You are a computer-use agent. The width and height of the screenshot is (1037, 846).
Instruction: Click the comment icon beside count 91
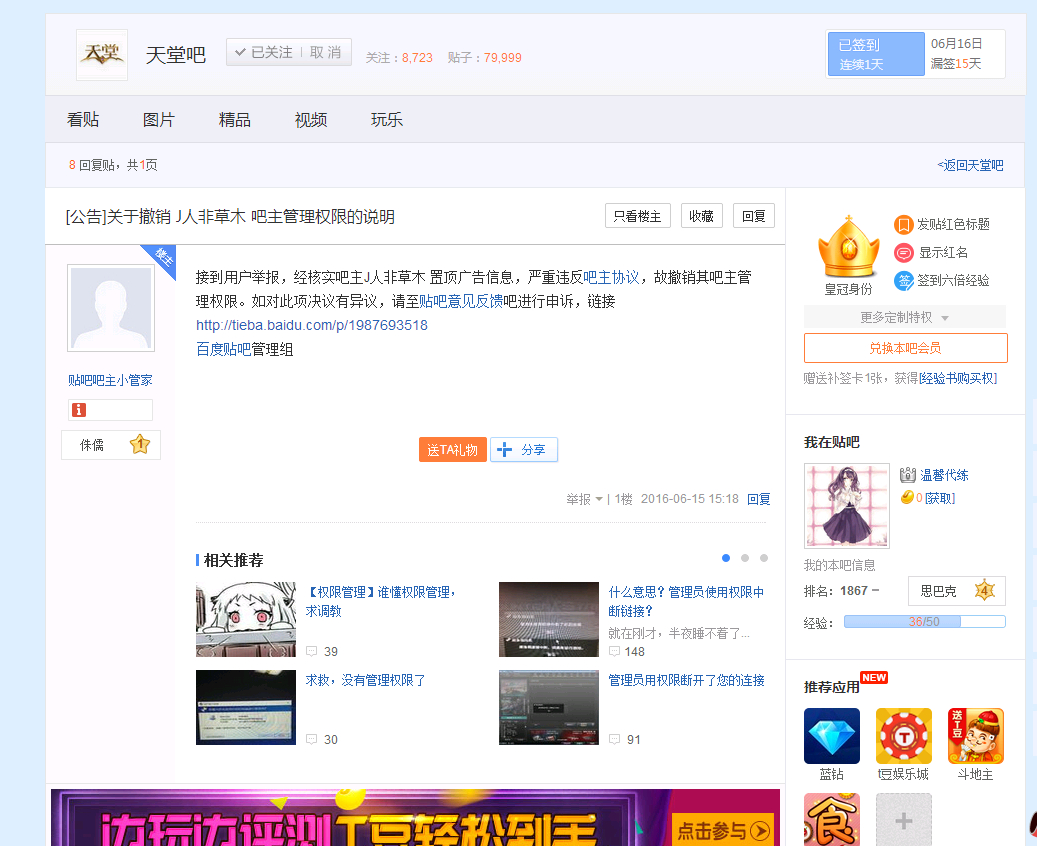(614, 740)
